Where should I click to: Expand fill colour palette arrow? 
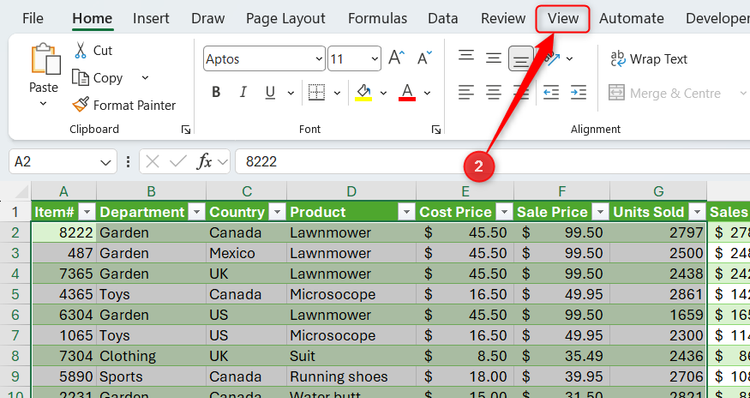coord(383,93)
